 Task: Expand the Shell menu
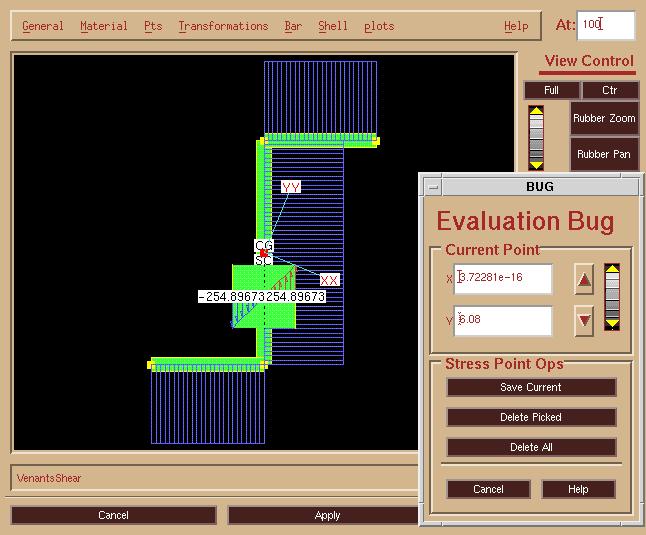(334, 26)
